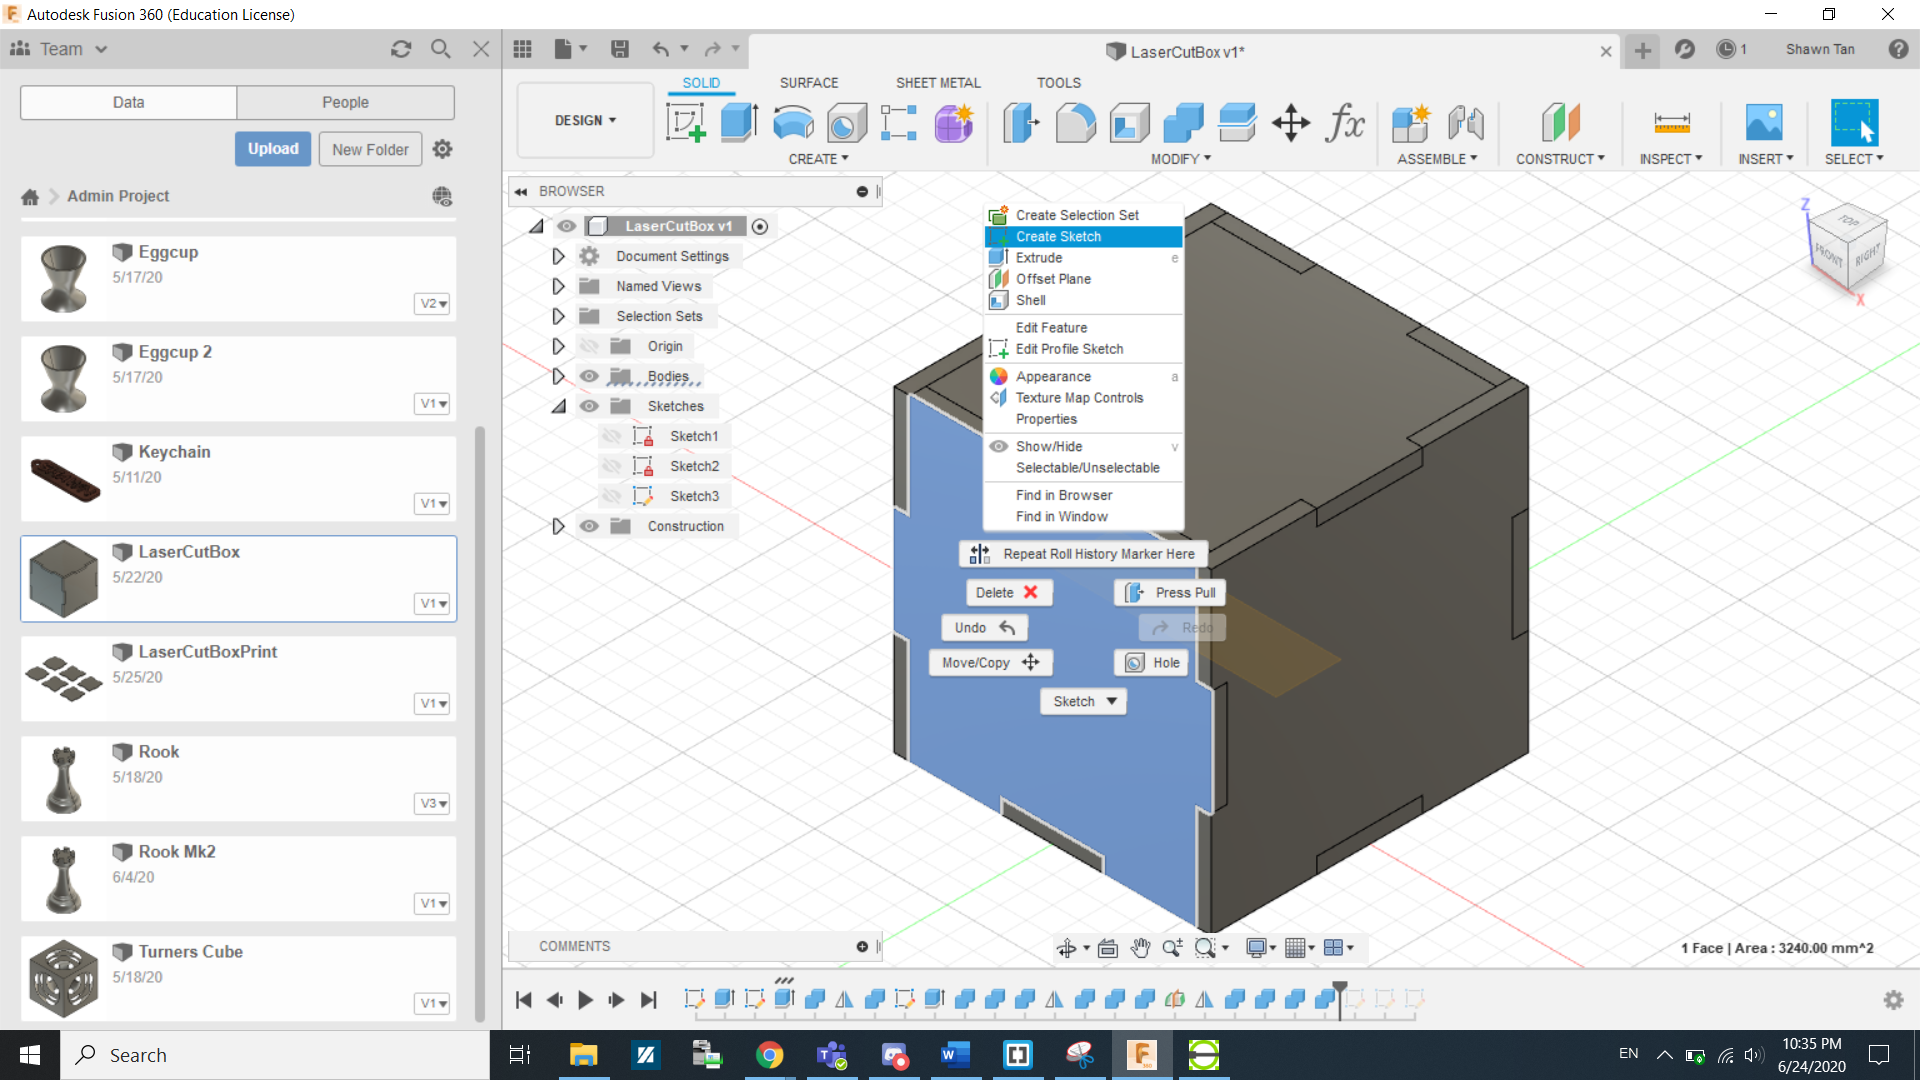Activate the Select tool icon
This screenshot has height=1080, width=1920.
[1854, 123]
